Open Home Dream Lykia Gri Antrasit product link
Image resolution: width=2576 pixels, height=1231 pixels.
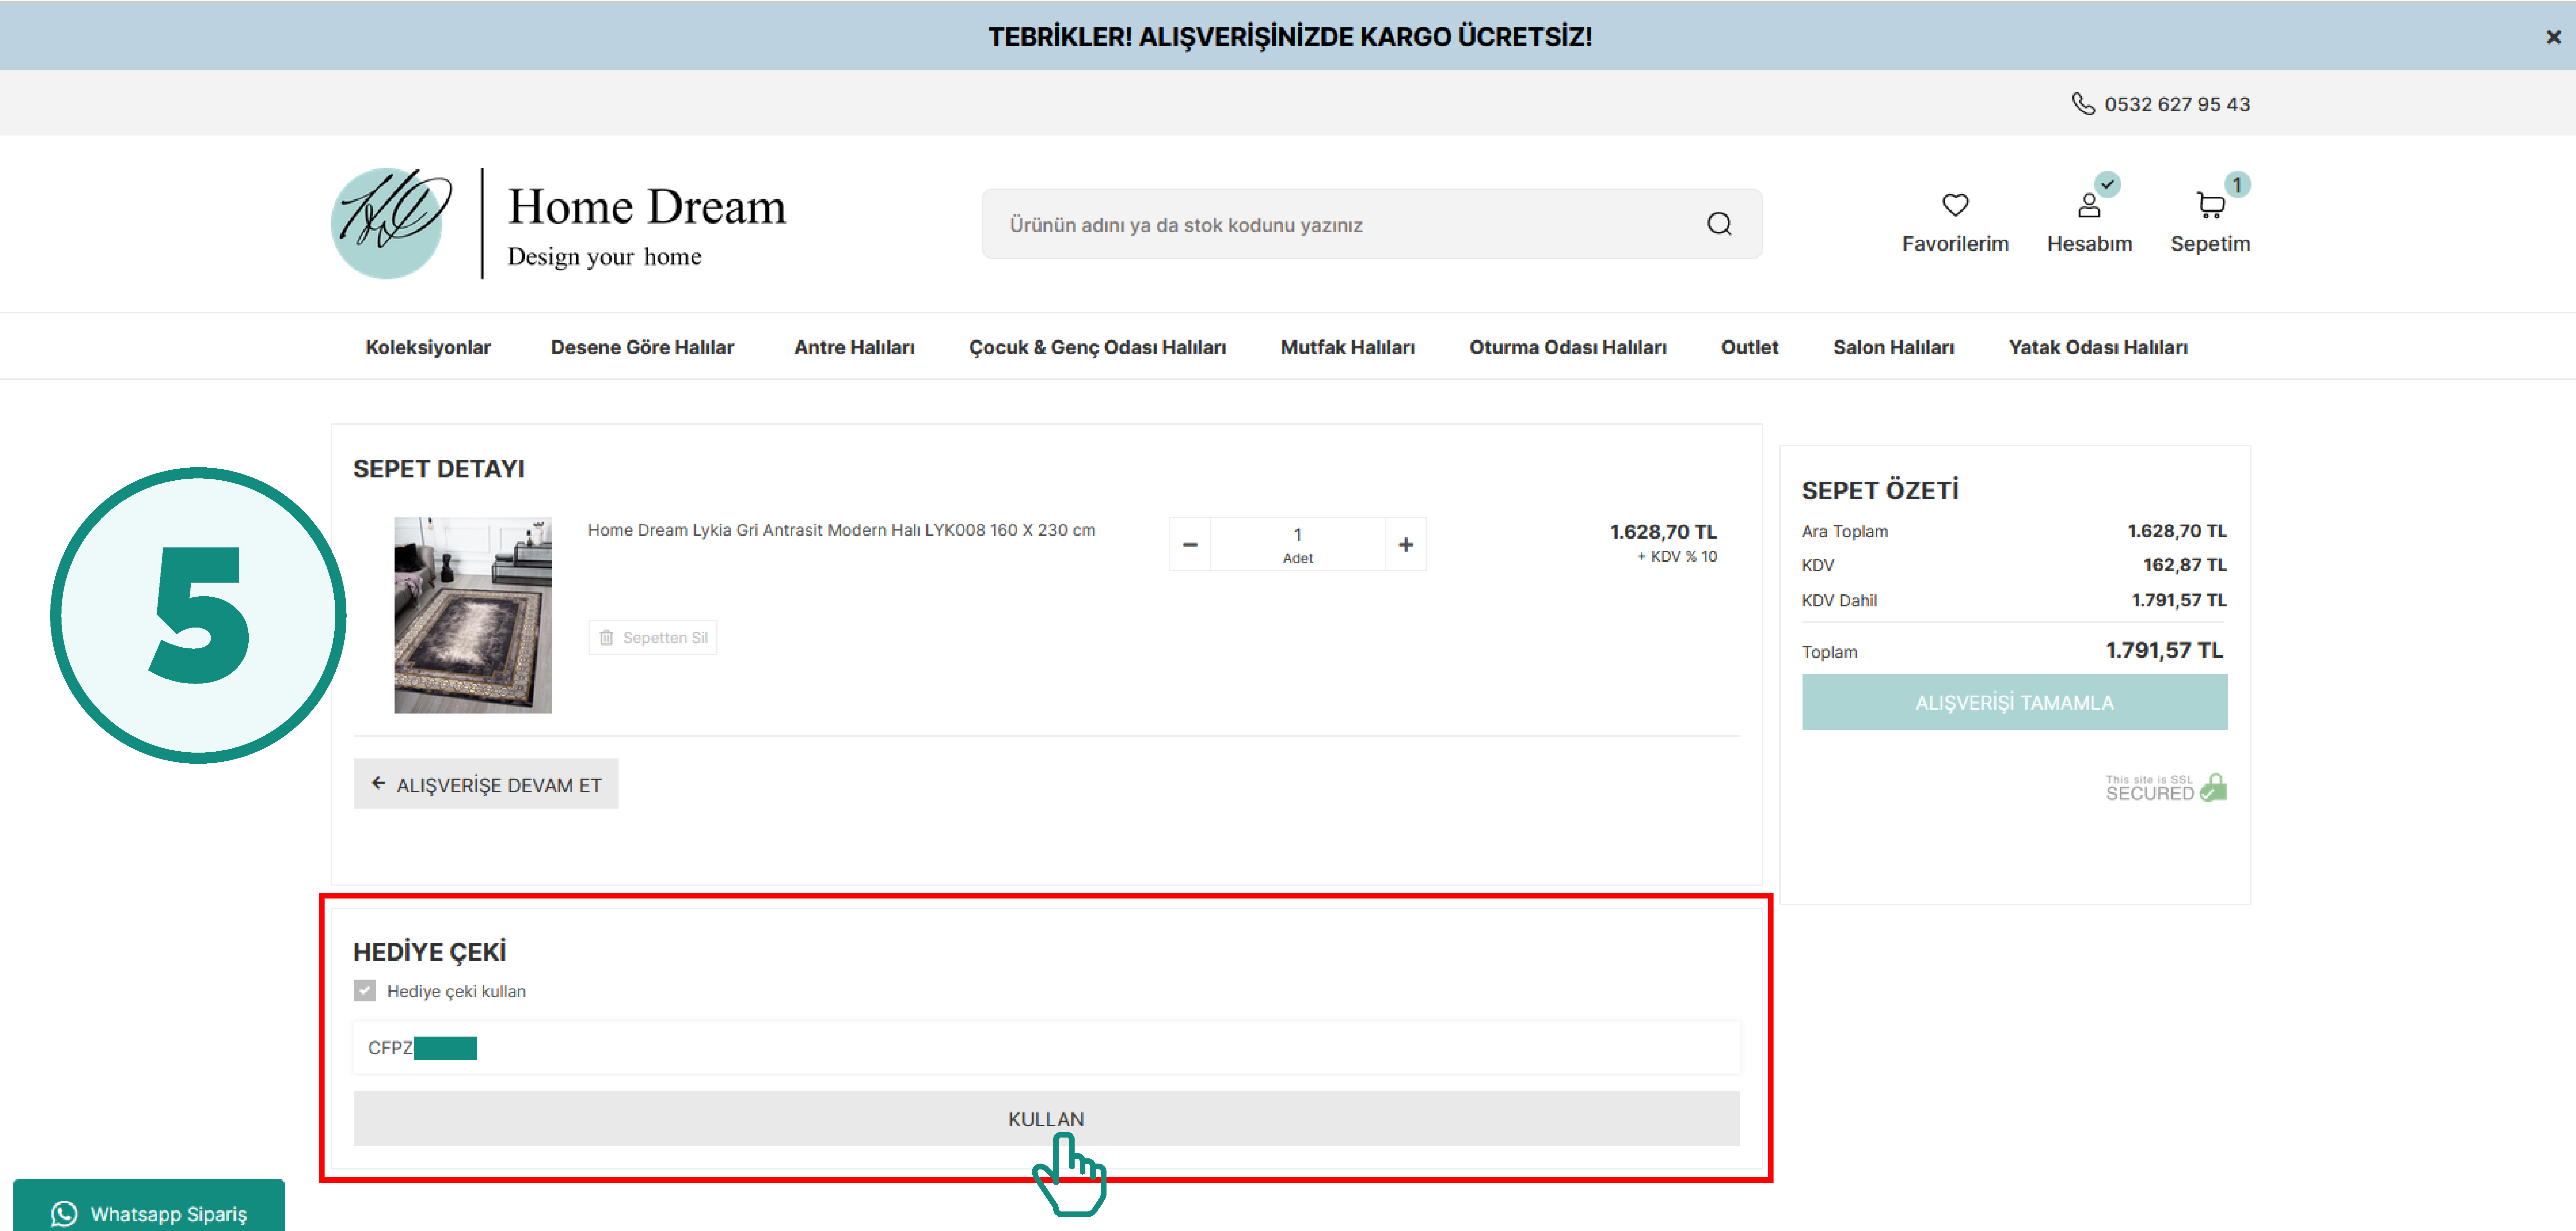[x=841, y=530]
